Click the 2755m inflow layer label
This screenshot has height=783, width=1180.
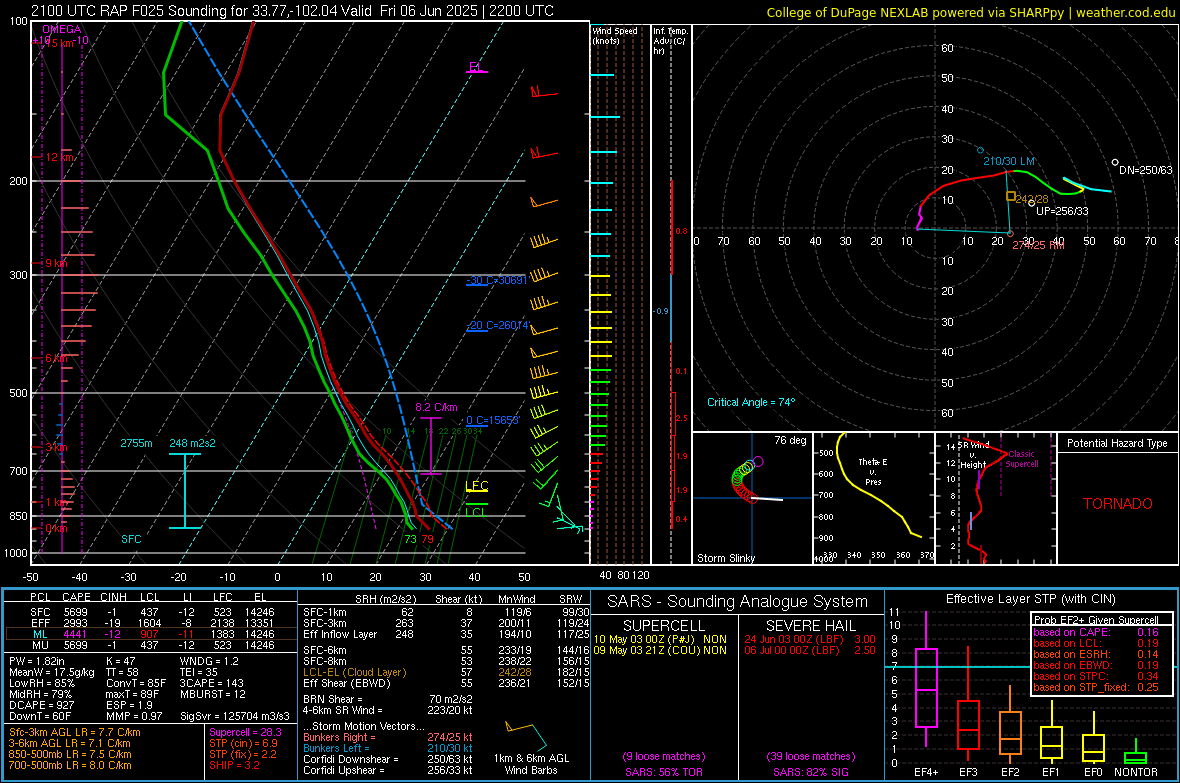click(136, 443)
